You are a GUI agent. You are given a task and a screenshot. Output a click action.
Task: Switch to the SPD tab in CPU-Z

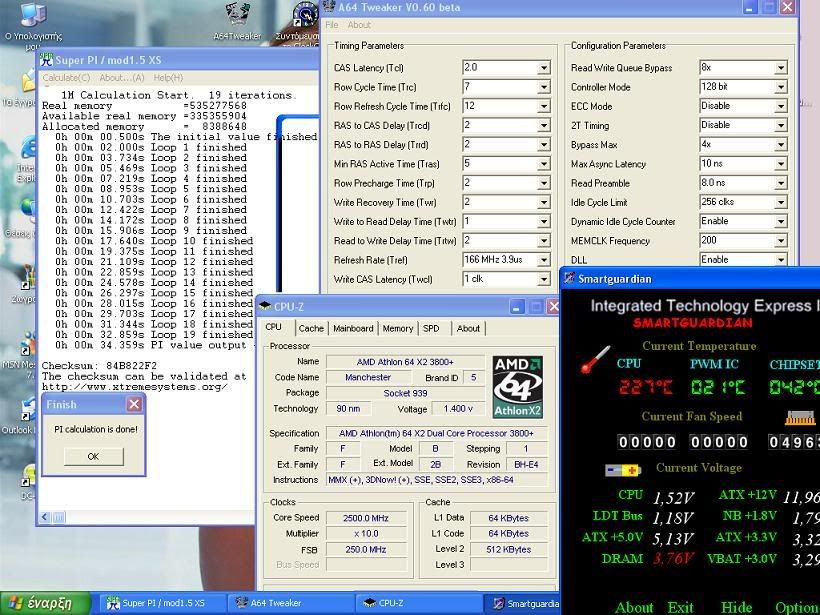431,328
